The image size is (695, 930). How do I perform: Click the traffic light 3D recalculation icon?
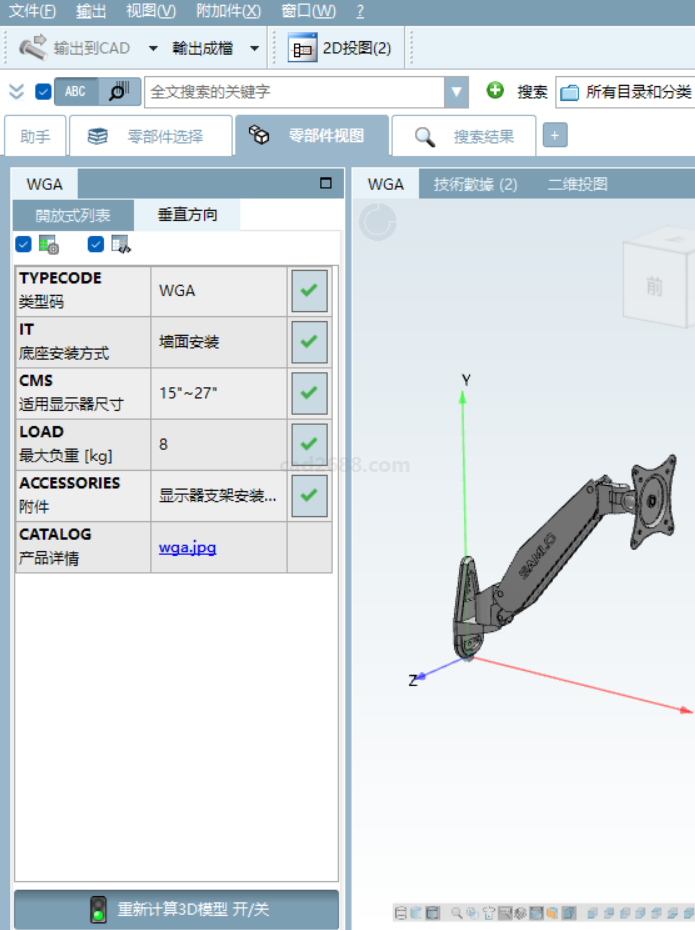pos(98,909)
